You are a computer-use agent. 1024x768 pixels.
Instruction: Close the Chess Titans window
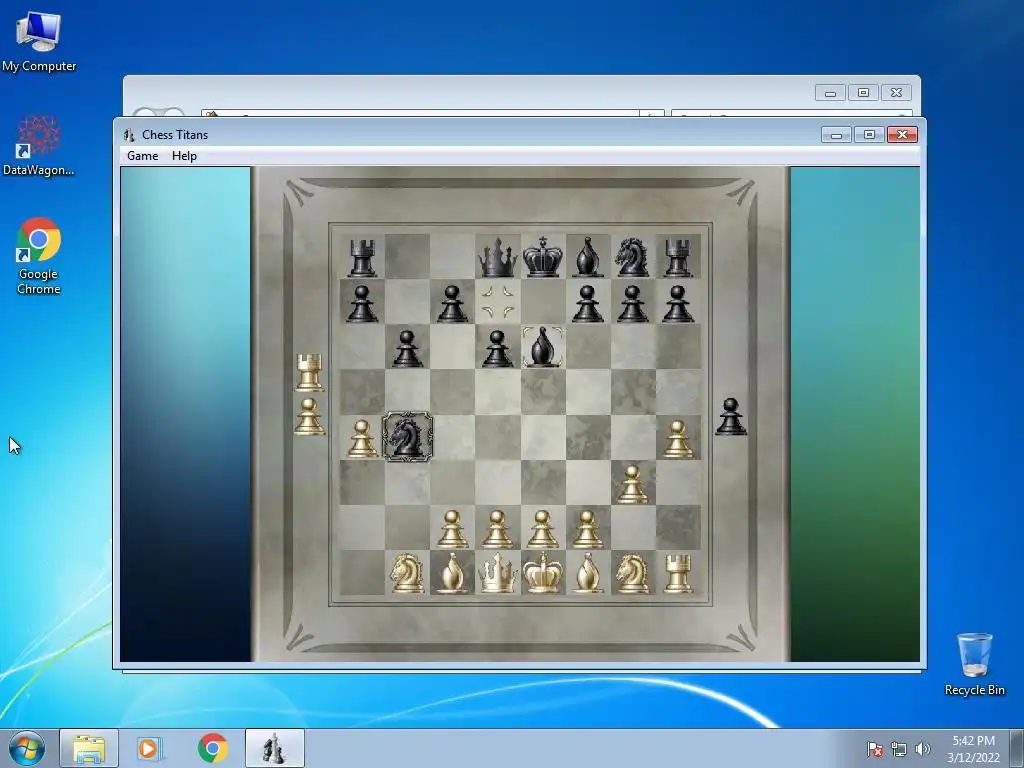[903, 135]
